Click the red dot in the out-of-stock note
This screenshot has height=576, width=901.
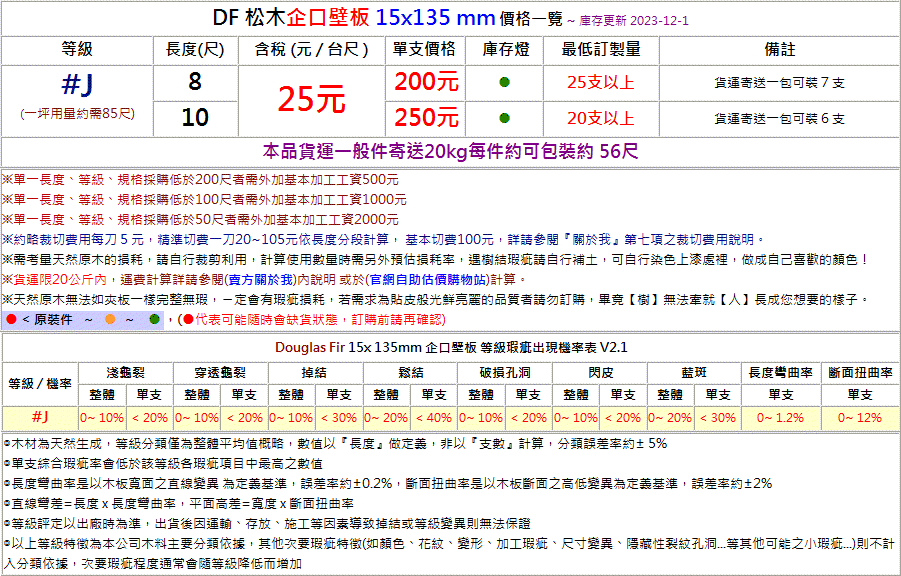click(x=188, y=320)
